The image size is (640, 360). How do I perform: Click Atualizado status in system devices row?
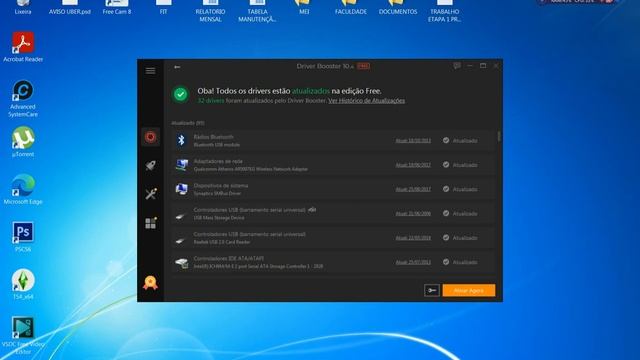(460, 189)
